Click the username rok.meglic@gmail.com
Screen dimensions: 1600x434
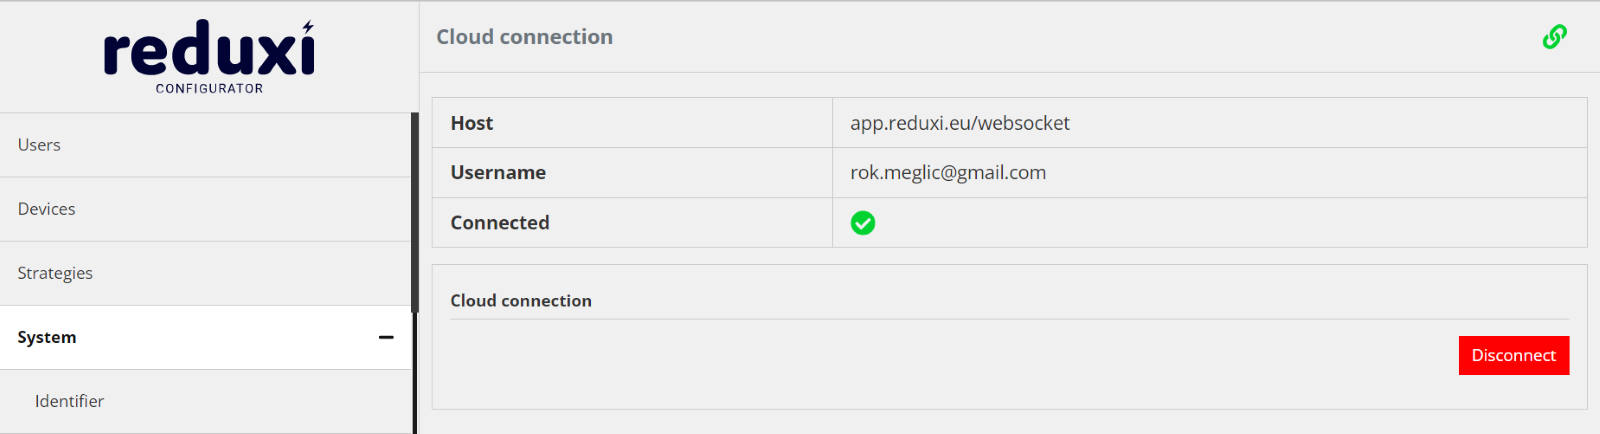click(948, 173)
